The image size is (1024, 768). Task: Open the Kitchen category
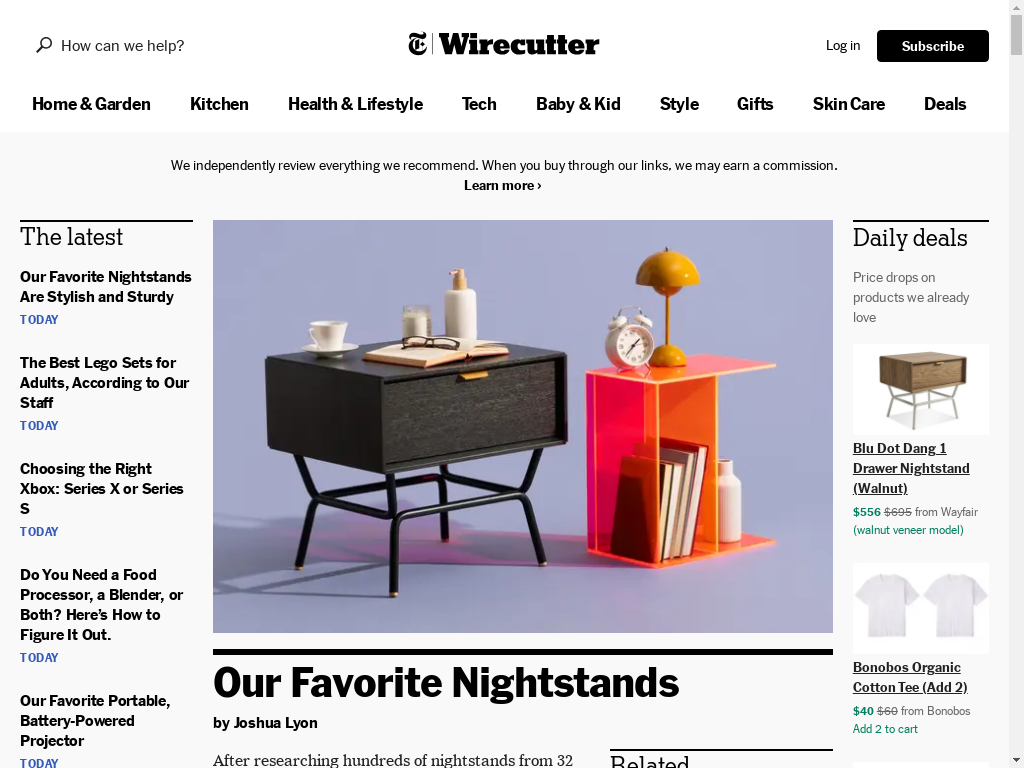[219, 104]
